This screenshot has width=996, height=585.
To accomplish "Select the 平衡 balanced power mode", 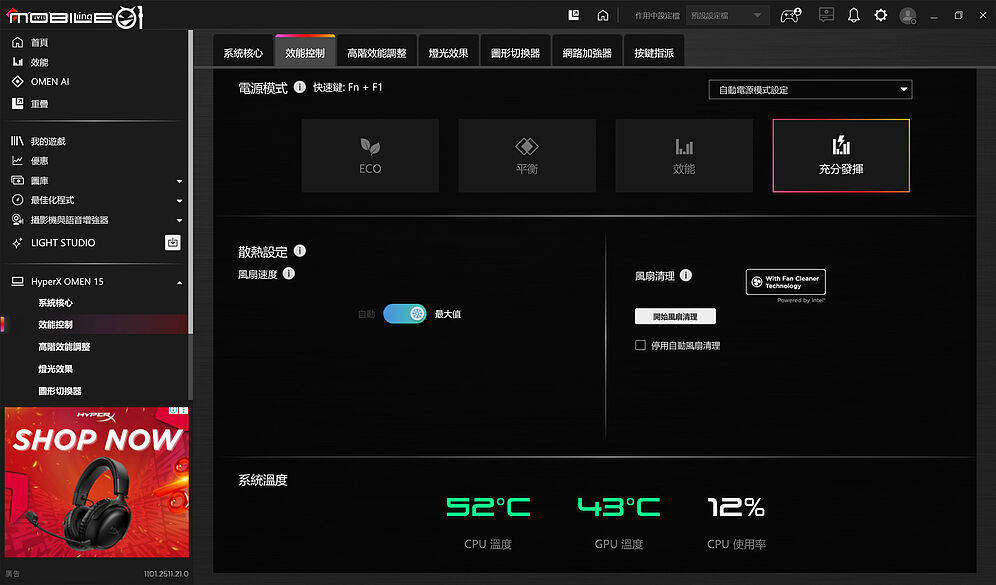I will 527,156.
